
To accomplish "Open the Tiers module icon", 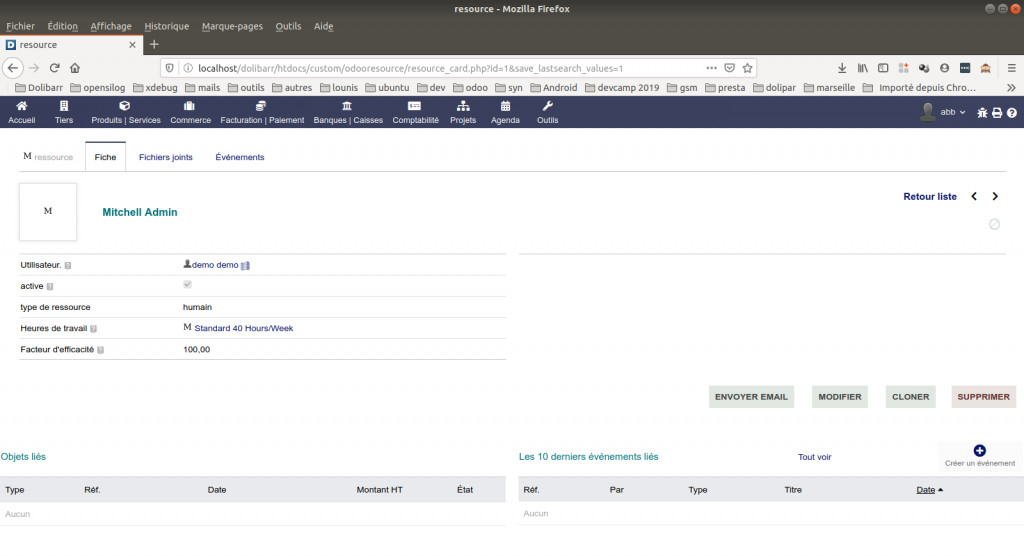I will click(64, 106).
